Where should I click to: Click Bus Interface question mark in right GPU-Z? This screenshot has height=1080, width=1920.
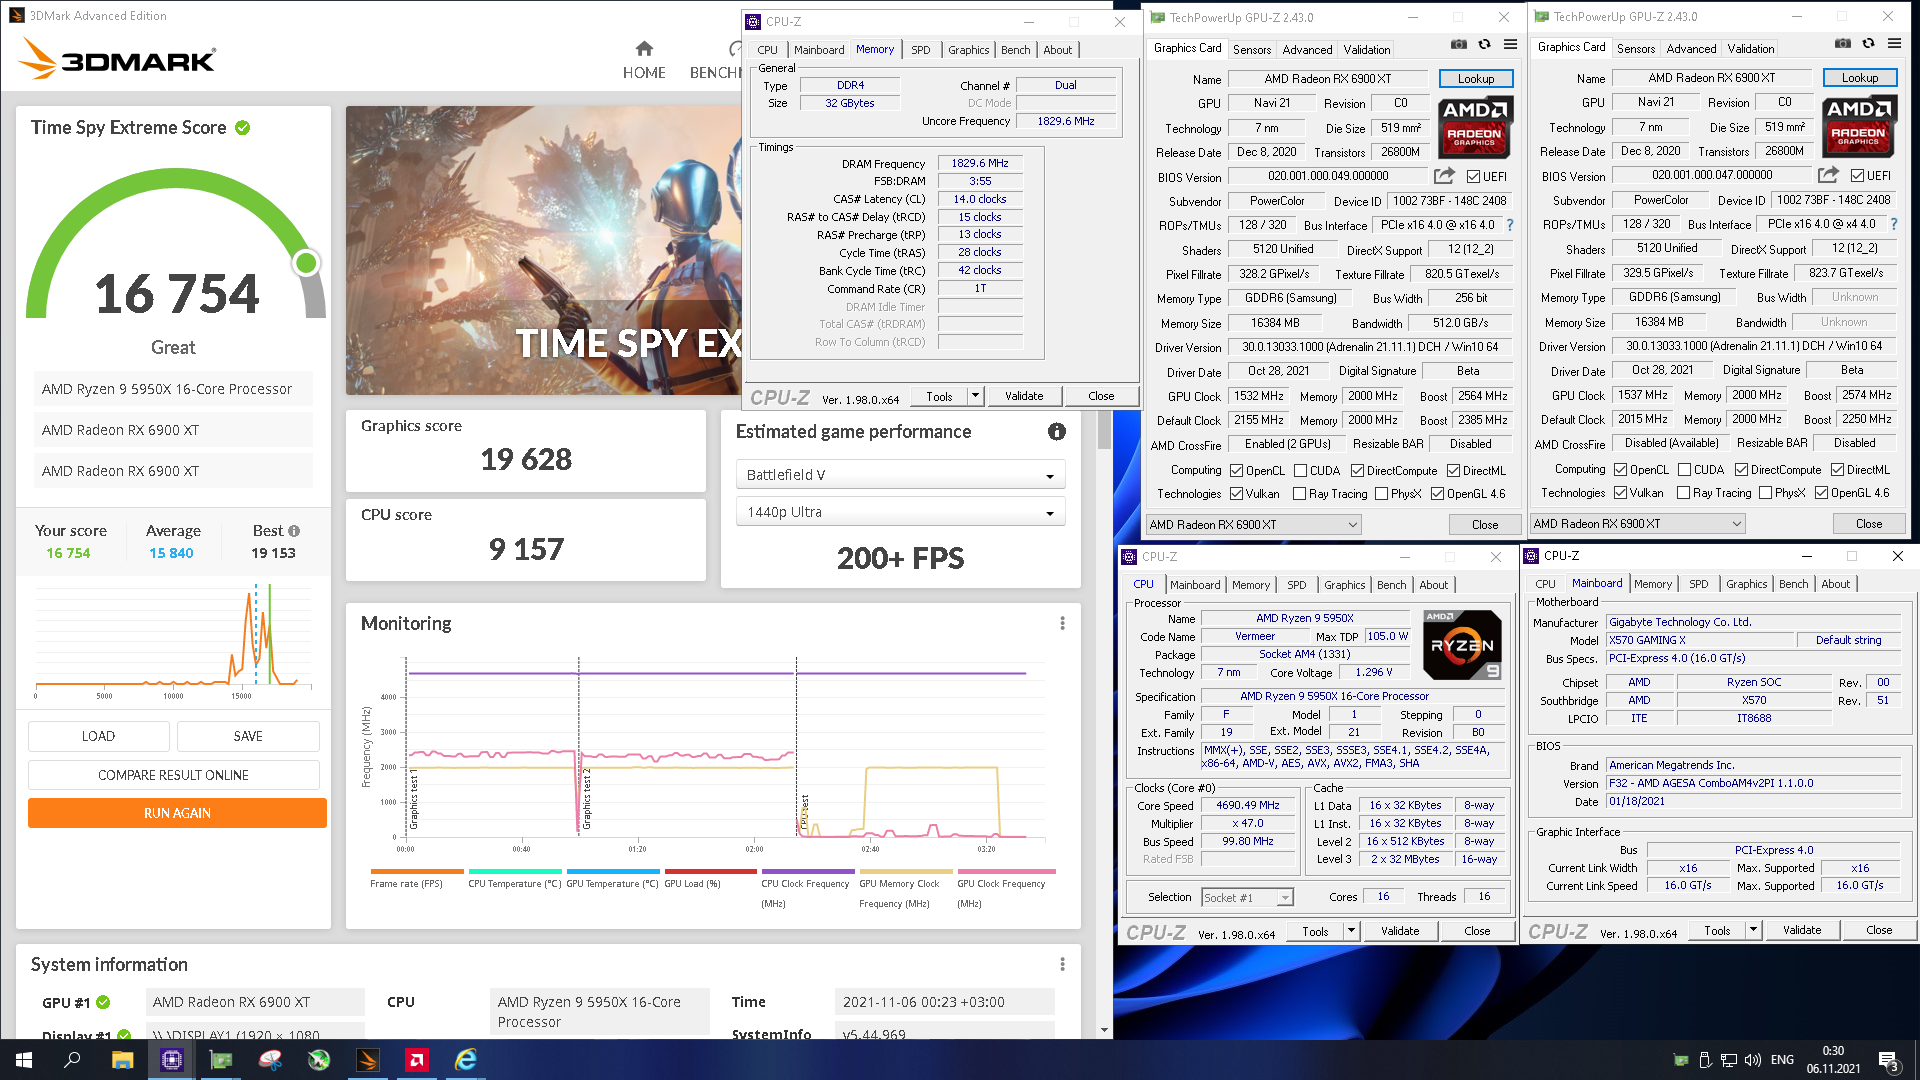tap(1894, 224)
